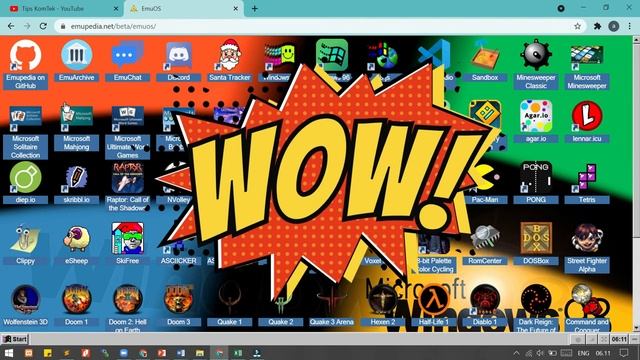This screenshot has width=640, height=360.
Task: Open the Discord shortcut icon
Action: pyautogui.click(x=178, y=60)
